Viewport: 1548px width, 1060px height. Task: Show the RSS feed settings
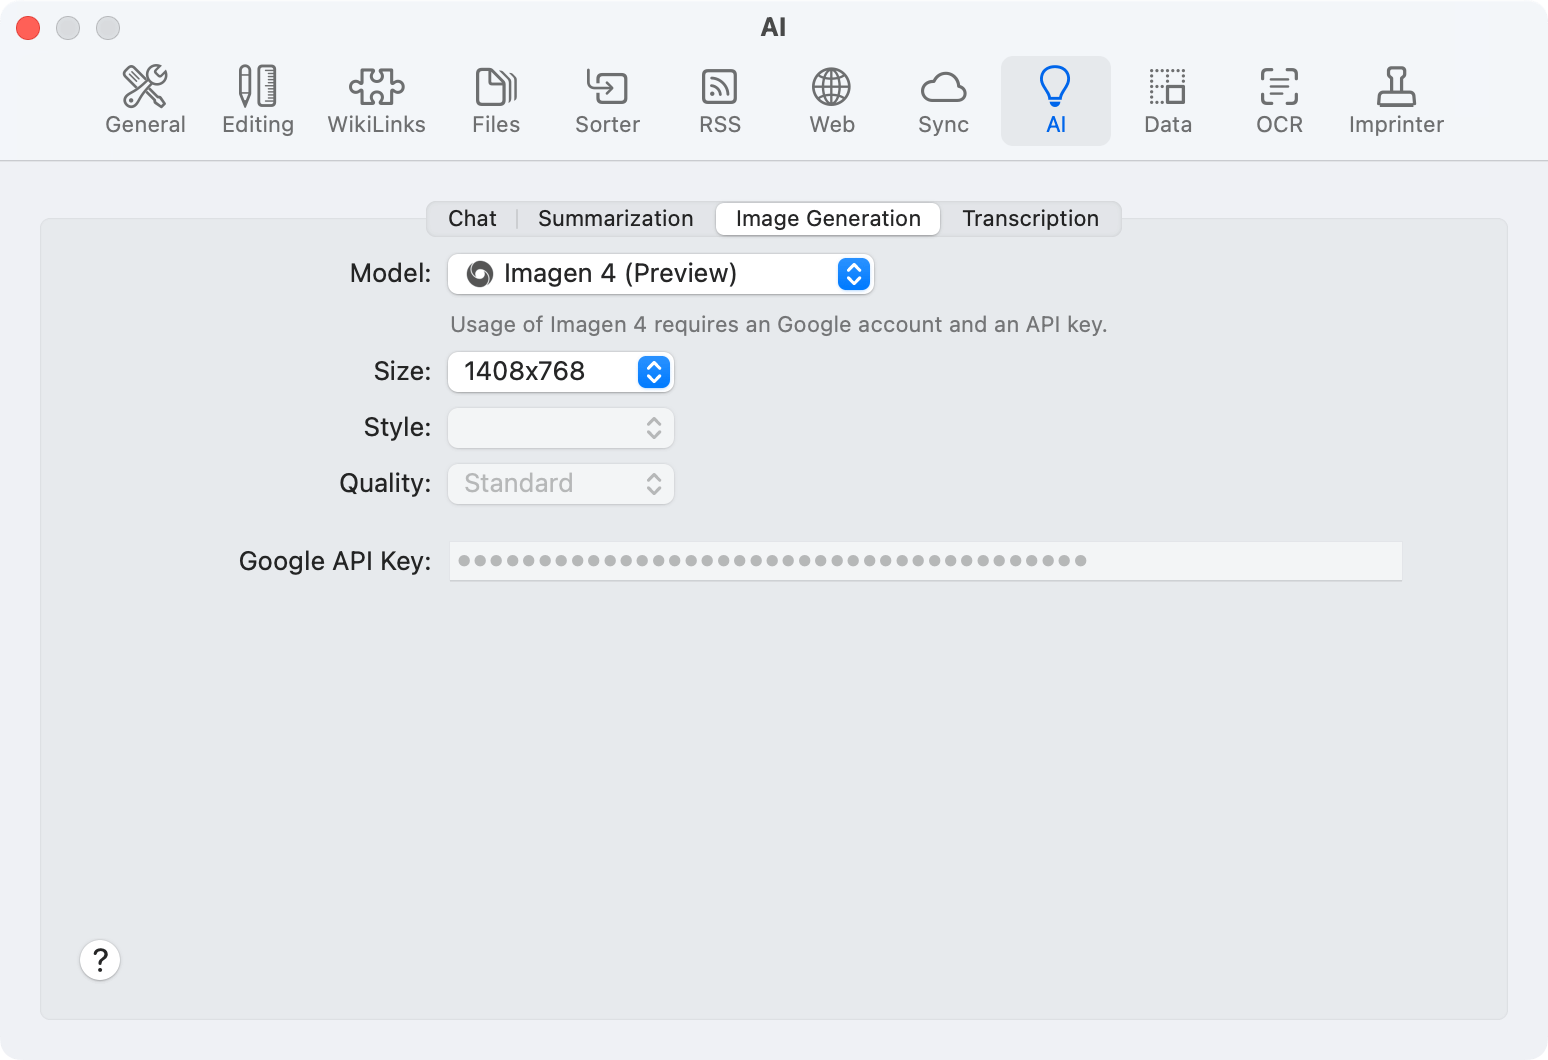(x=720, y=100)
